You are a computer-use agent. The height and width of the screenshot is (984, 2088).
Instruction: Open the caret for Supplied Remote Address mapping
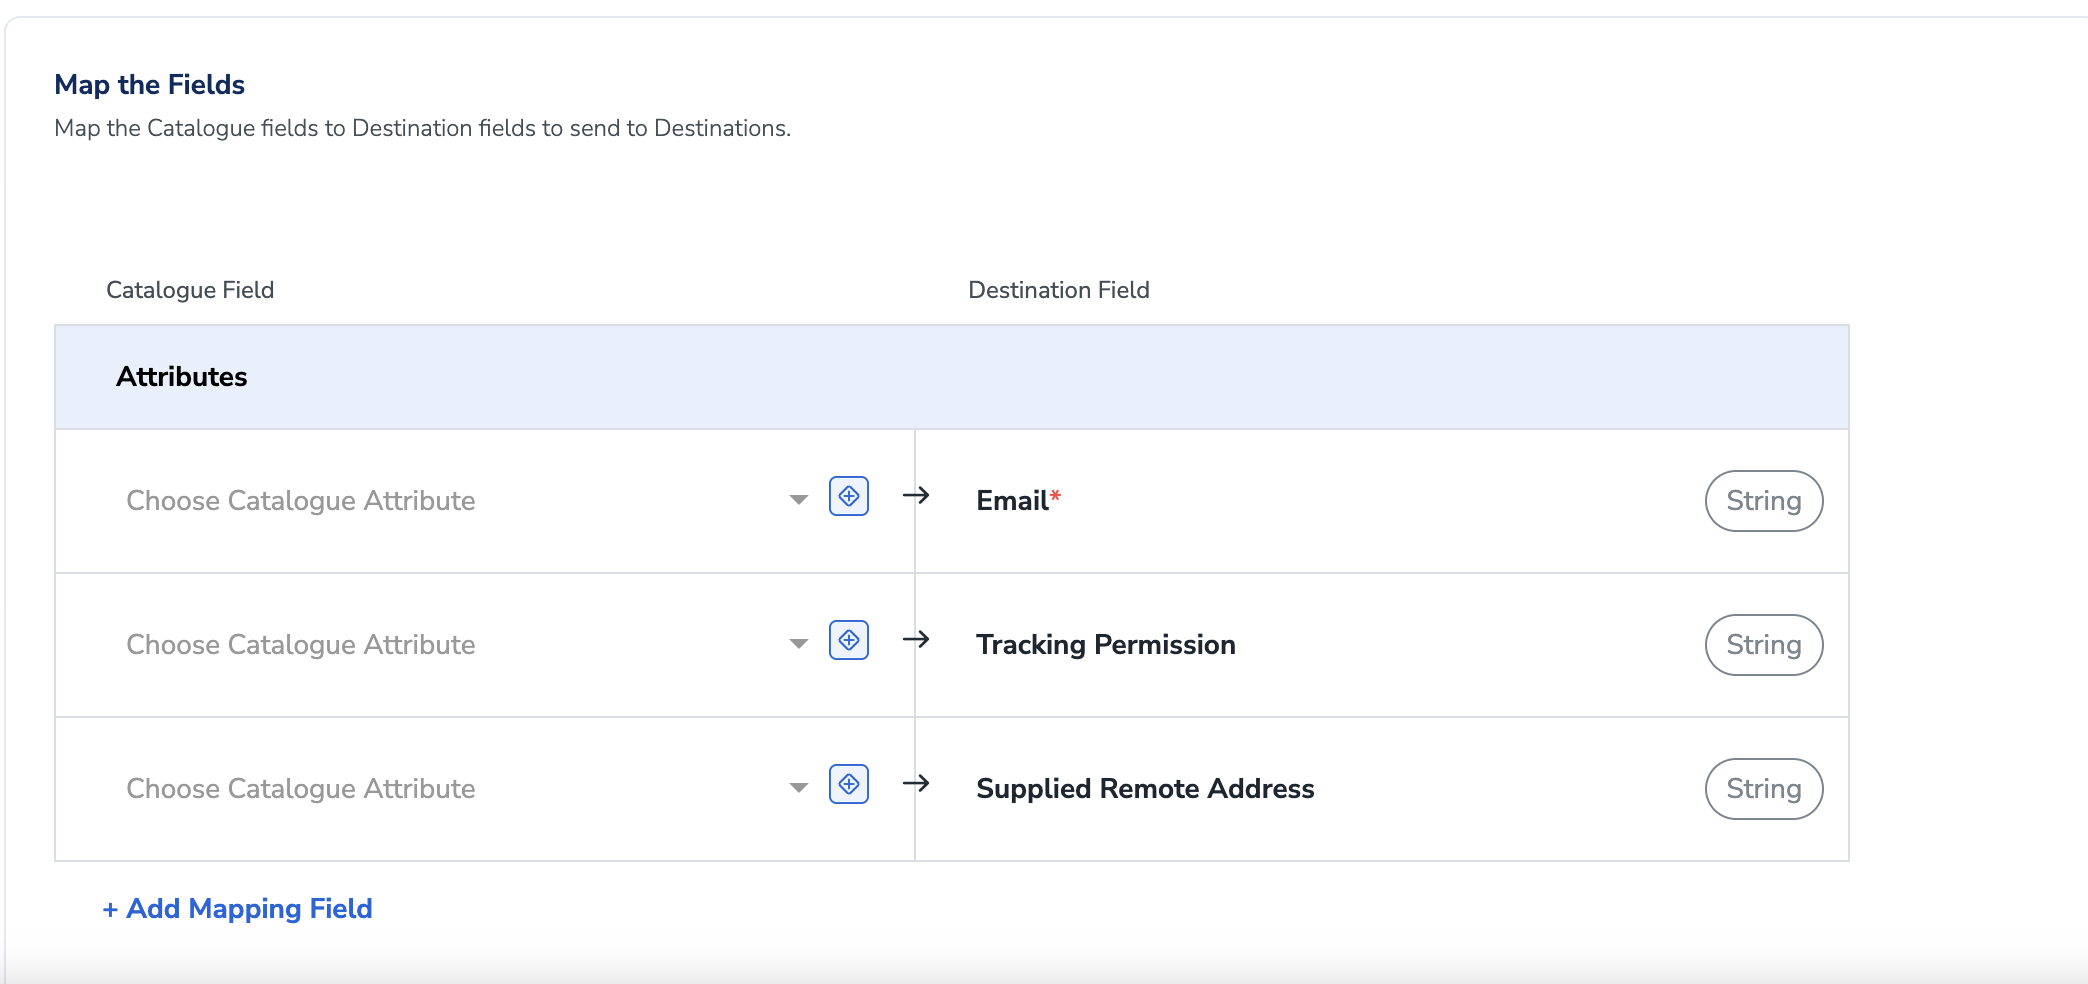click(x=798, y=788)
